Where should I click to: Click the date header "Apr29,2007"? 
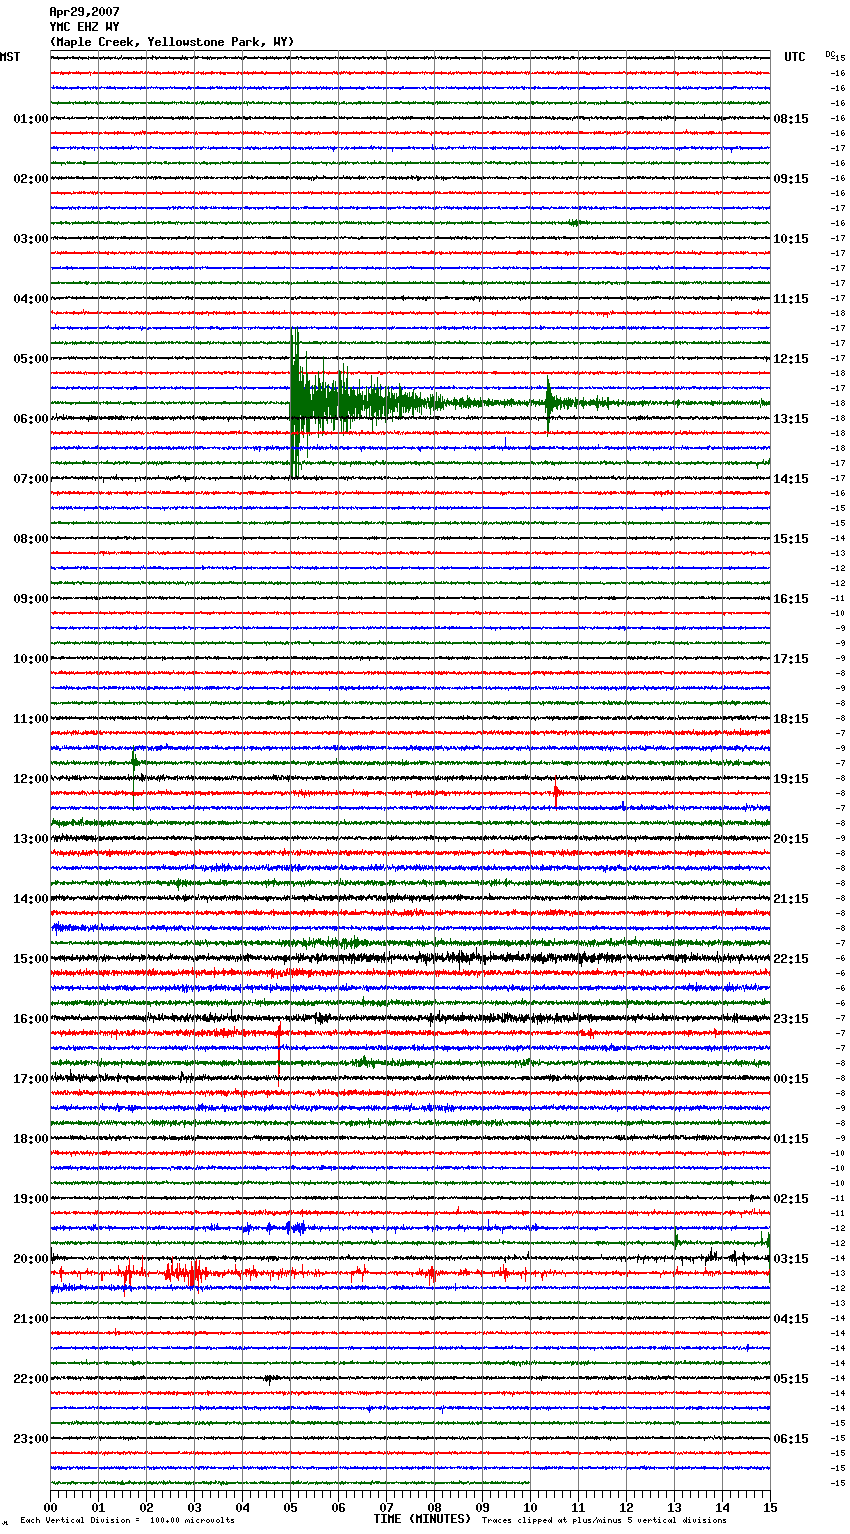pyautogui.click(x=84, y=12)
